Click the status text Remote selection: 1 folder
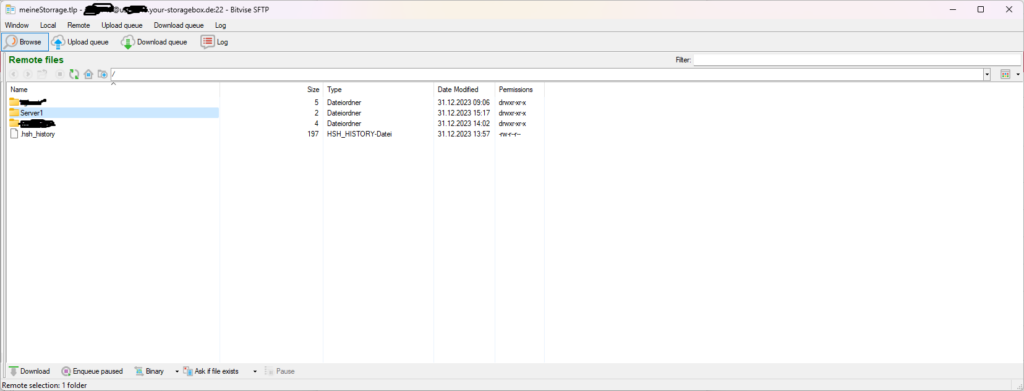This screenshot has height=391, width=1024. [x=44, y=385]
